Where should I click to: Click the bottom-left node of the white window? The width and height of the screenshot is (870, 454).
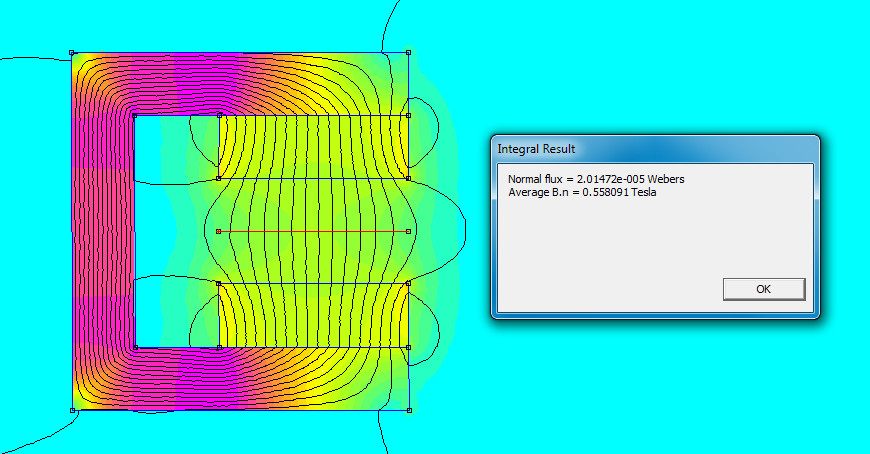click(134, 348)
